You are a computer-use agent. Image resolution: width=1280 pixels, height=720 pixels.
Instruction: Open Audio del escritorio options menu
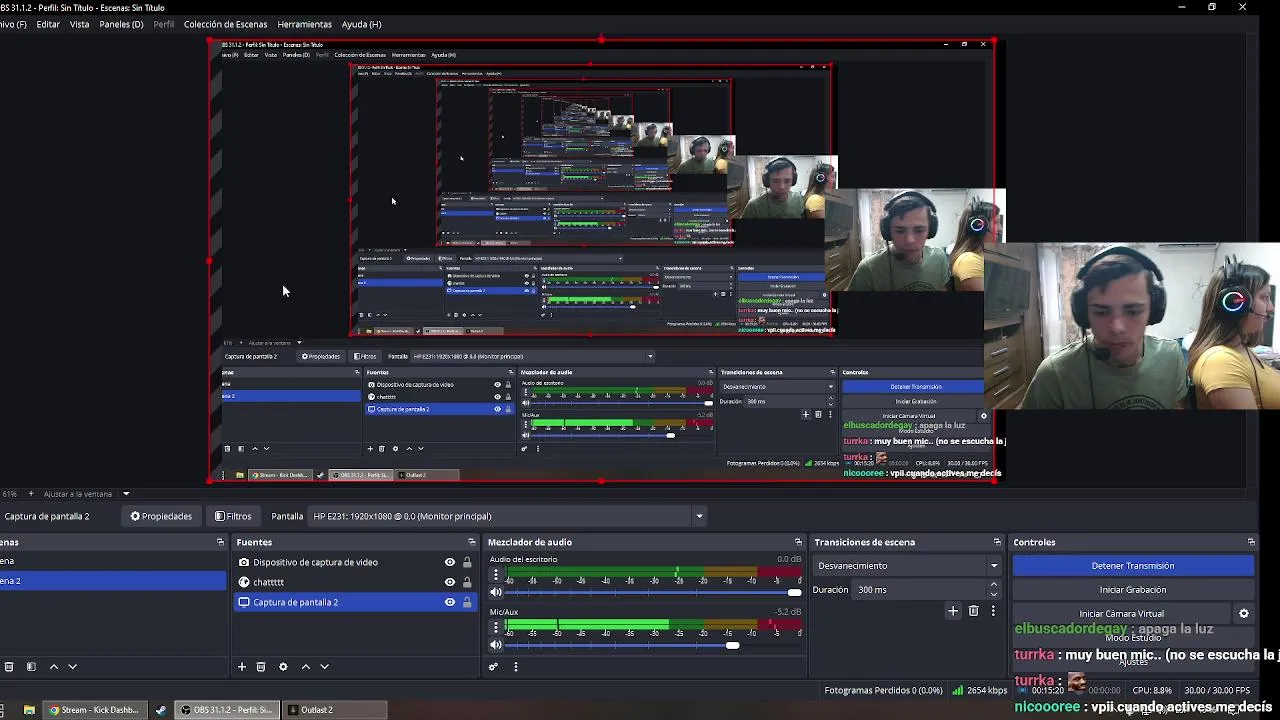click(495, 574)
